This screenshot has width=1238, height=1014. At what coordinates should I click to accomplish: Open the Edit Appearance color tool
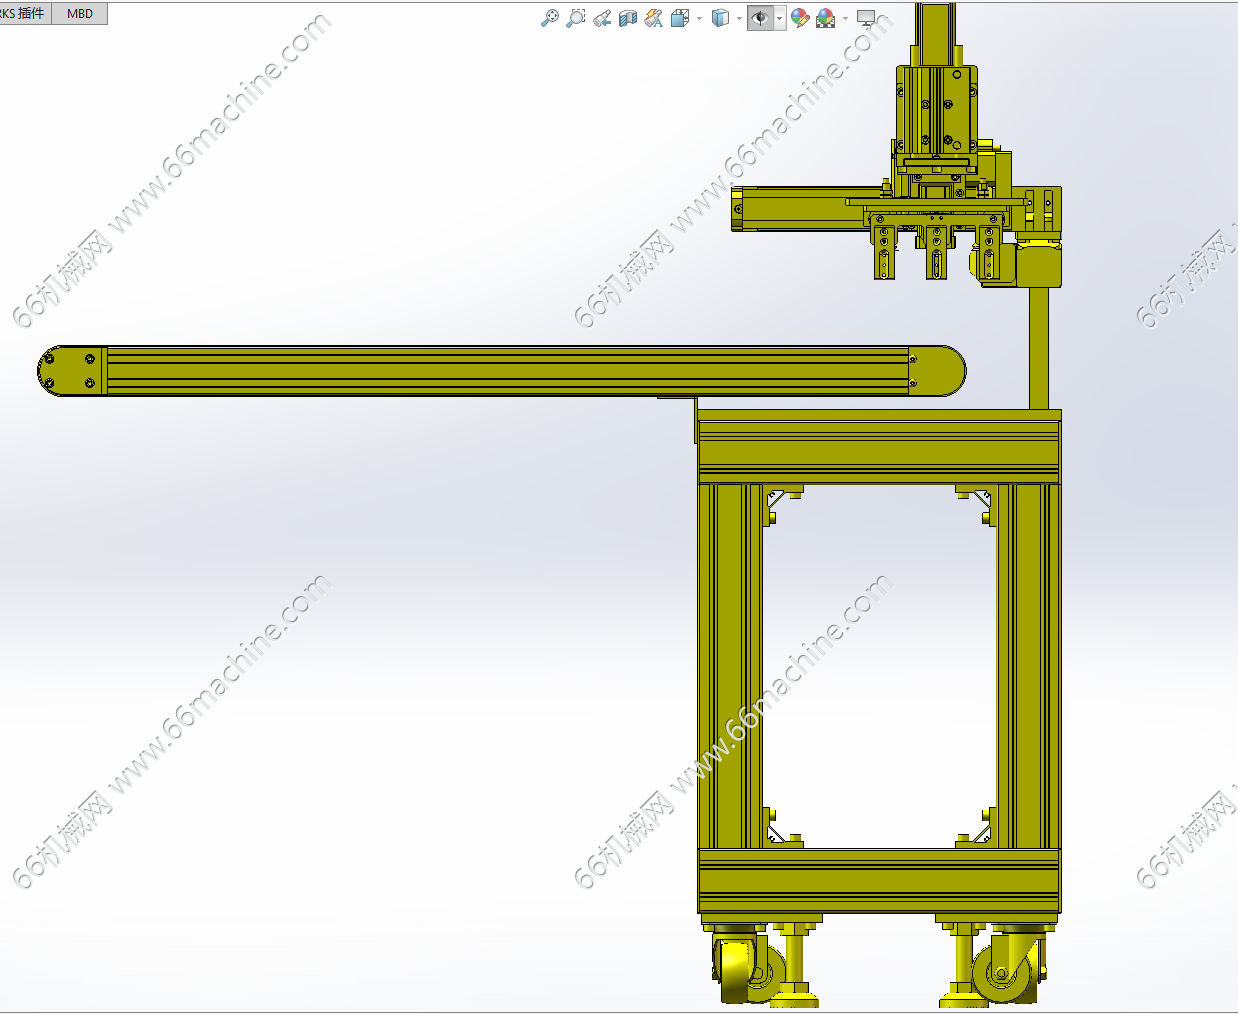pyautogui.click(x=799, y=18)
